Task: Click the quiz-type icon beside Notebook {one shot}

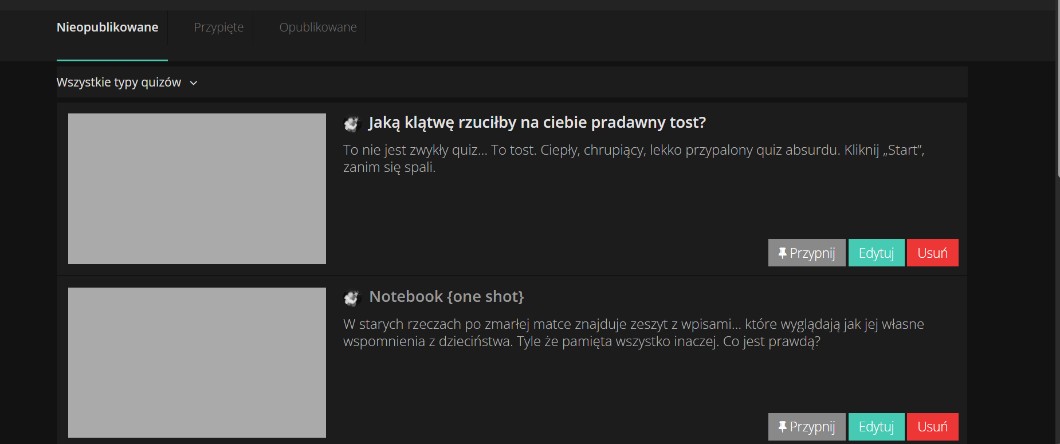Action: (x=351, y=298)
